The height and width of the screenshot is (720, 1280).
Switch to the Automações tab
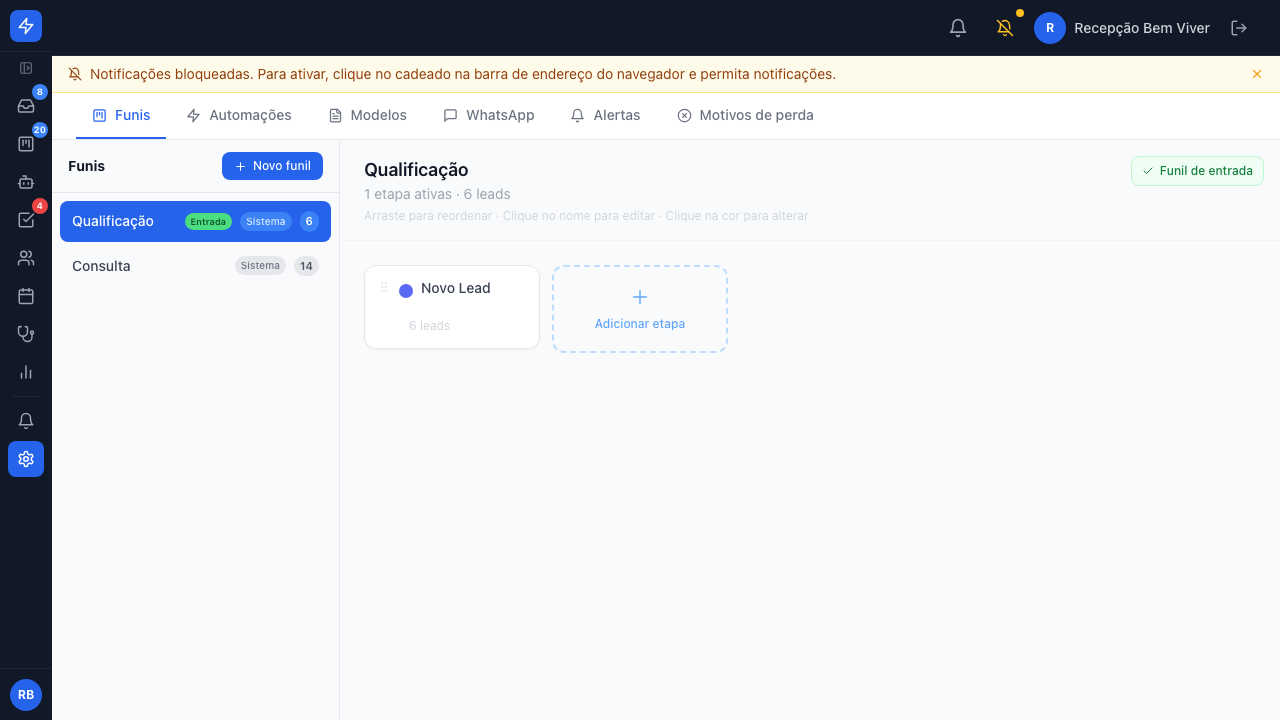[239, 115]
